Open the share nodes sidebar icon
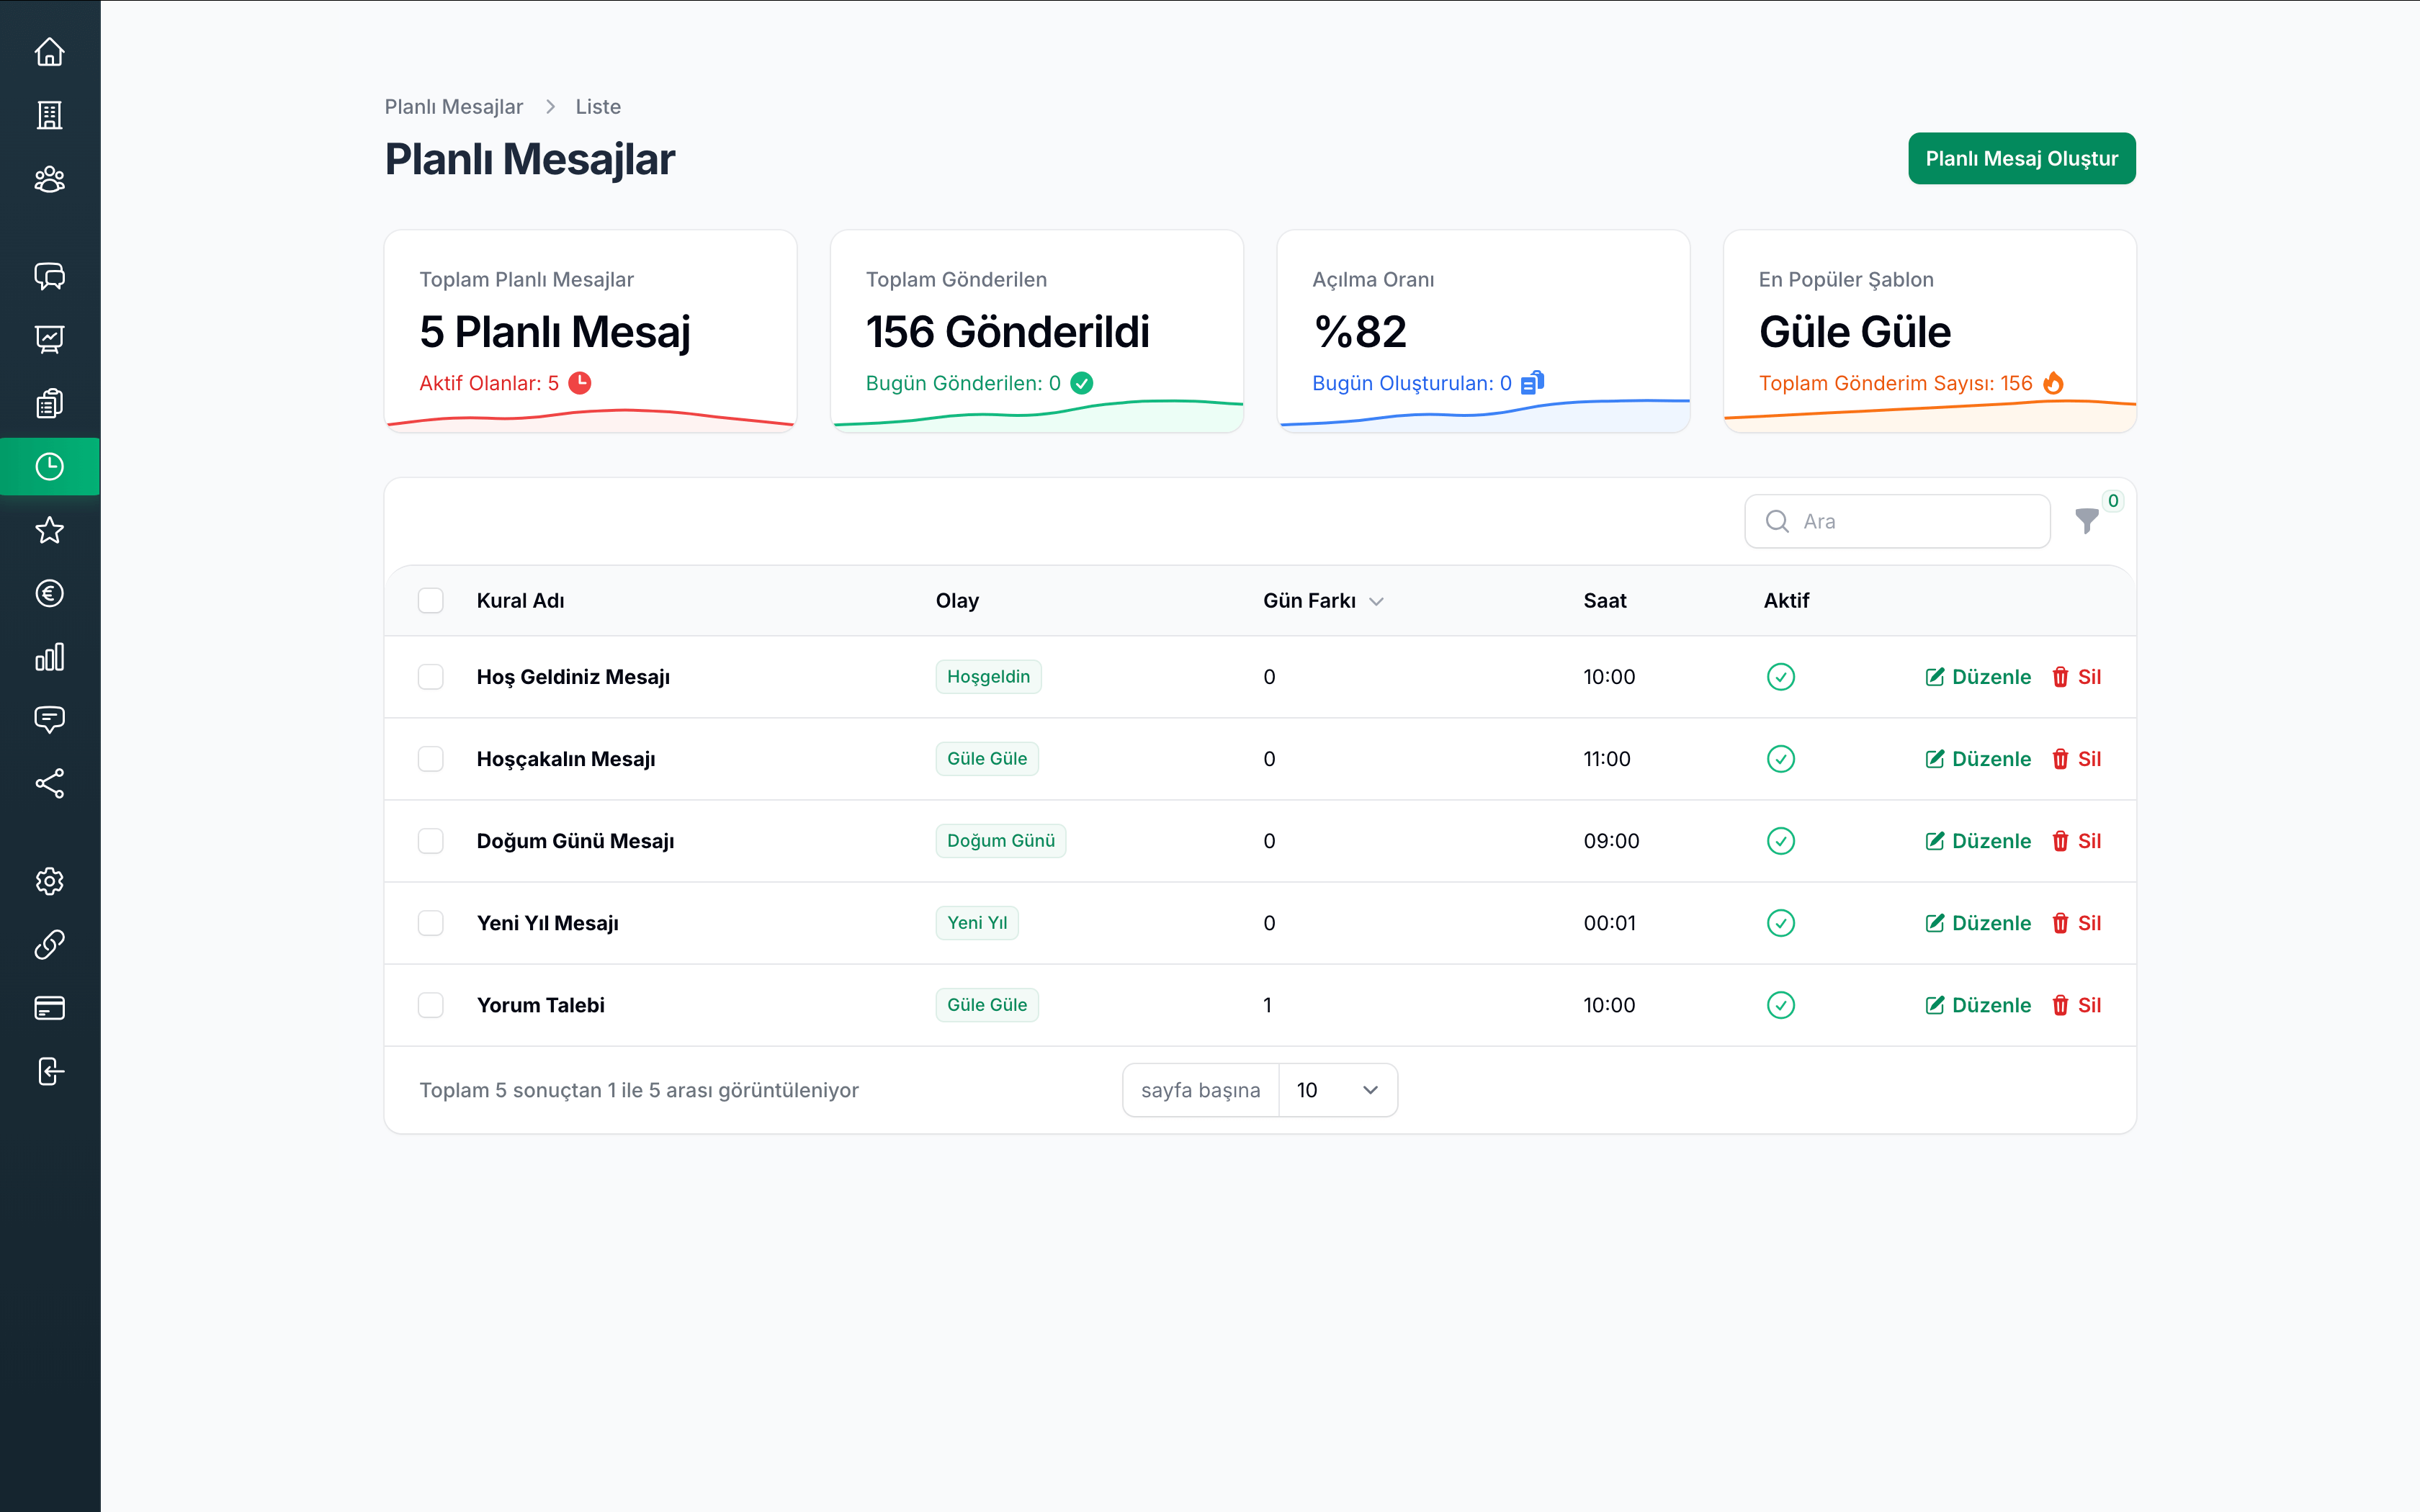The width and height of the screenshot is (2420, 1512). click(49, 783)
